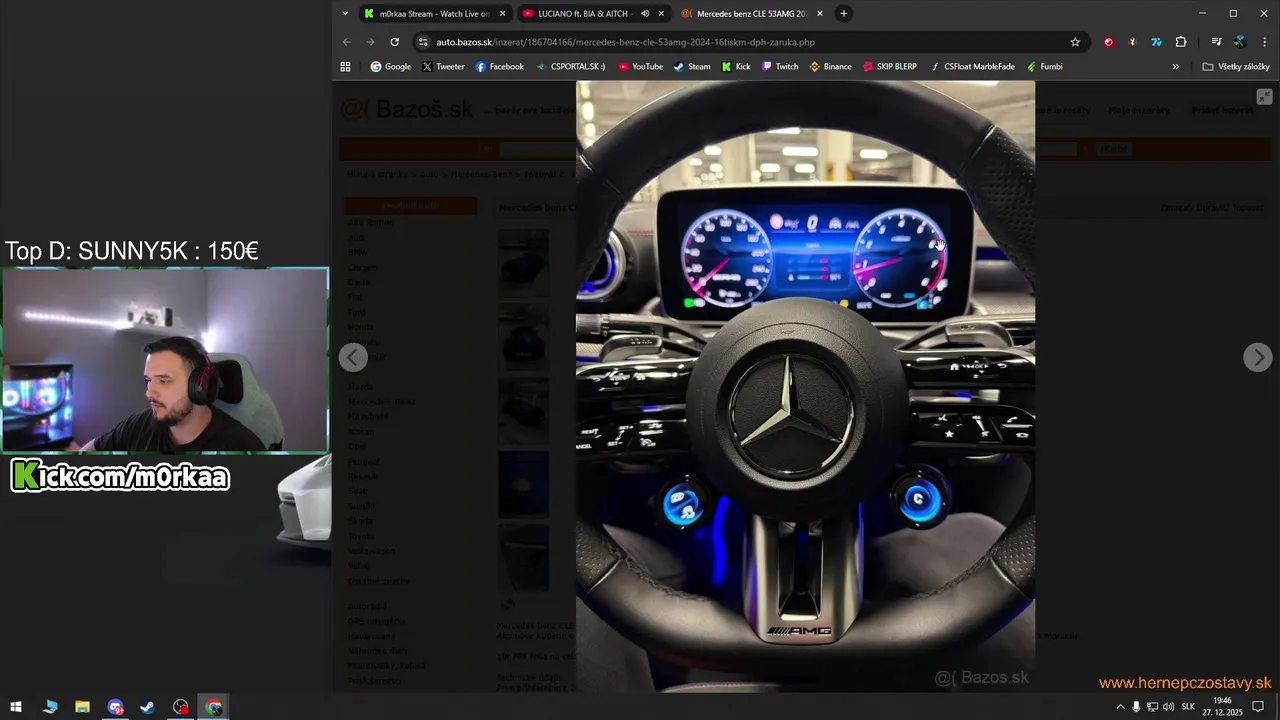Open the media controls button

click(x=1216, y=42)
